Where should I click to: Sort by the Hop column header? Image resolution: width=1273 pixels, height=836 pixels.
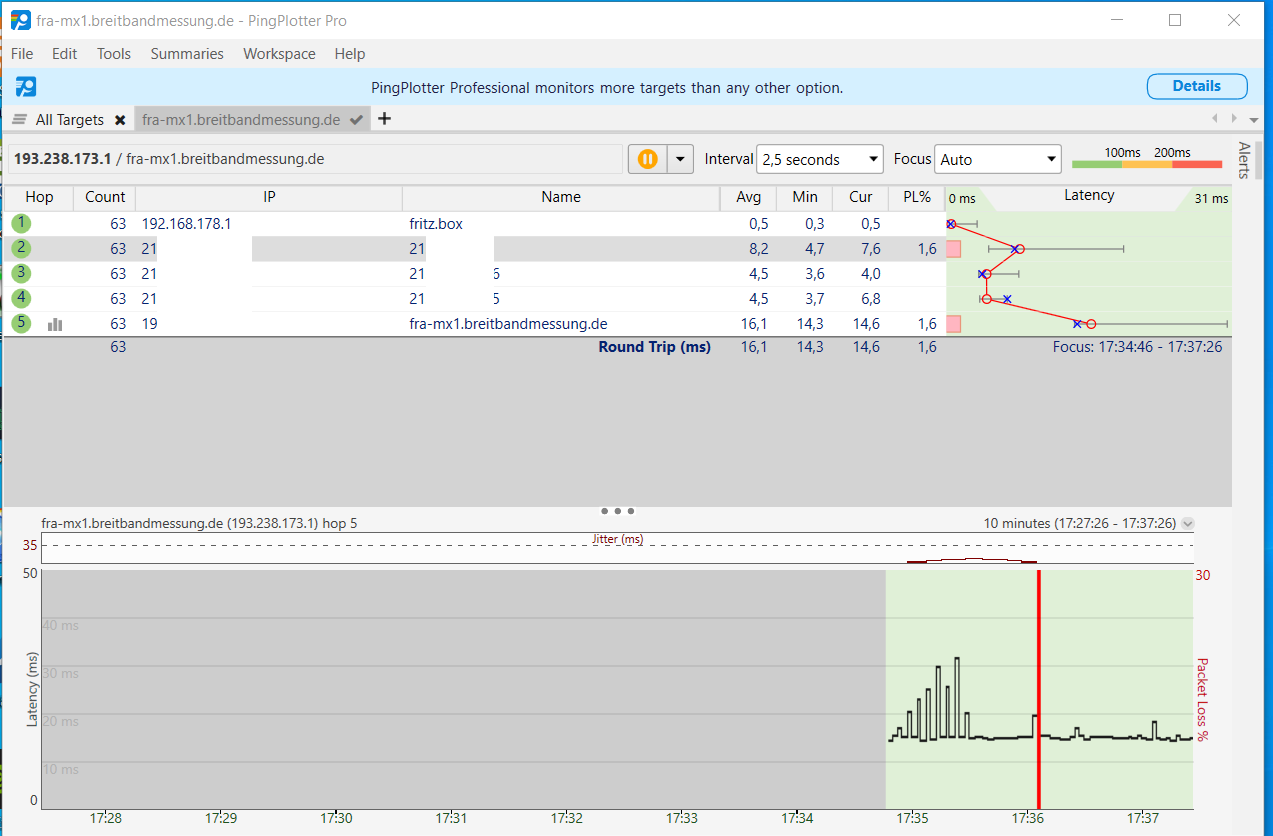pos(39,197)
